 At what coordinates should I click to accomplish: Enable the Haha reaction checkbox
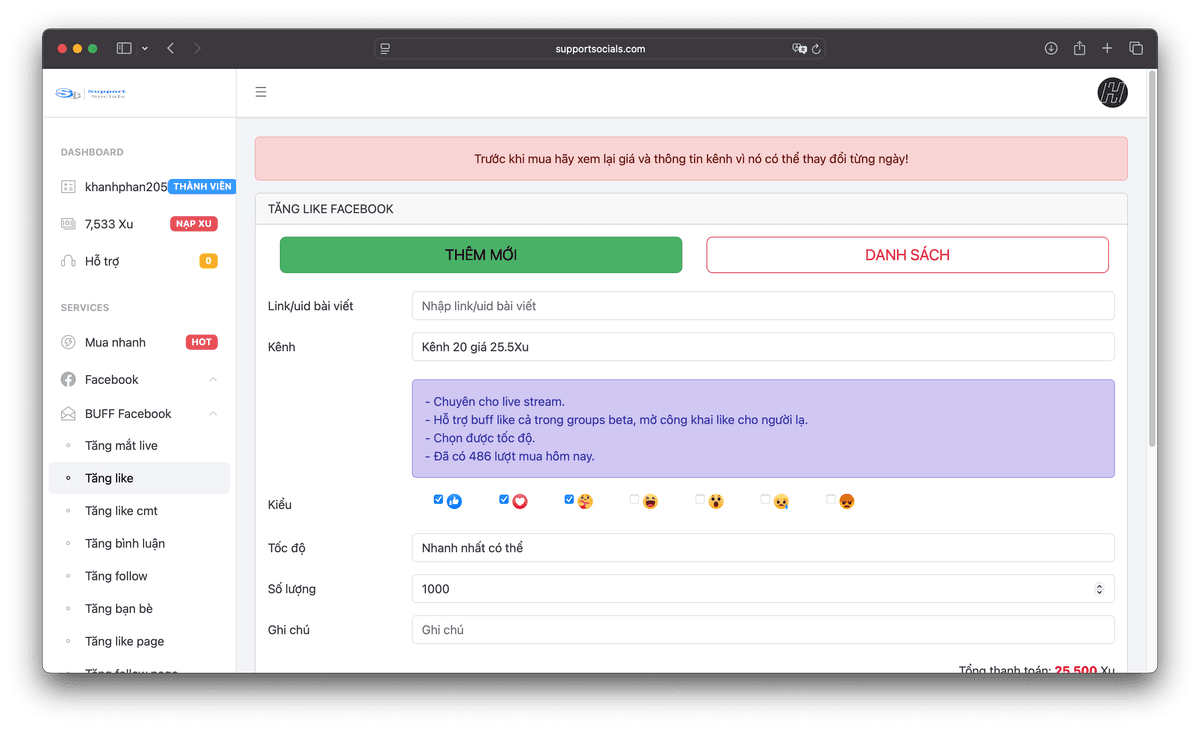(x=634, y=500)
